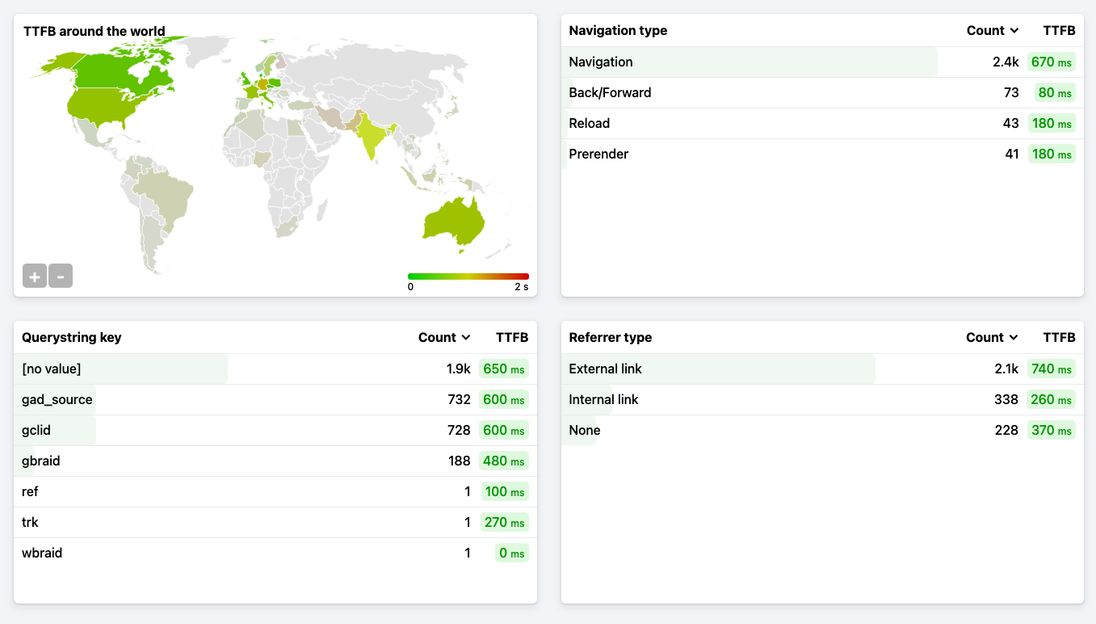Click the TTFB header in Navigation type

click(1059, 31)
